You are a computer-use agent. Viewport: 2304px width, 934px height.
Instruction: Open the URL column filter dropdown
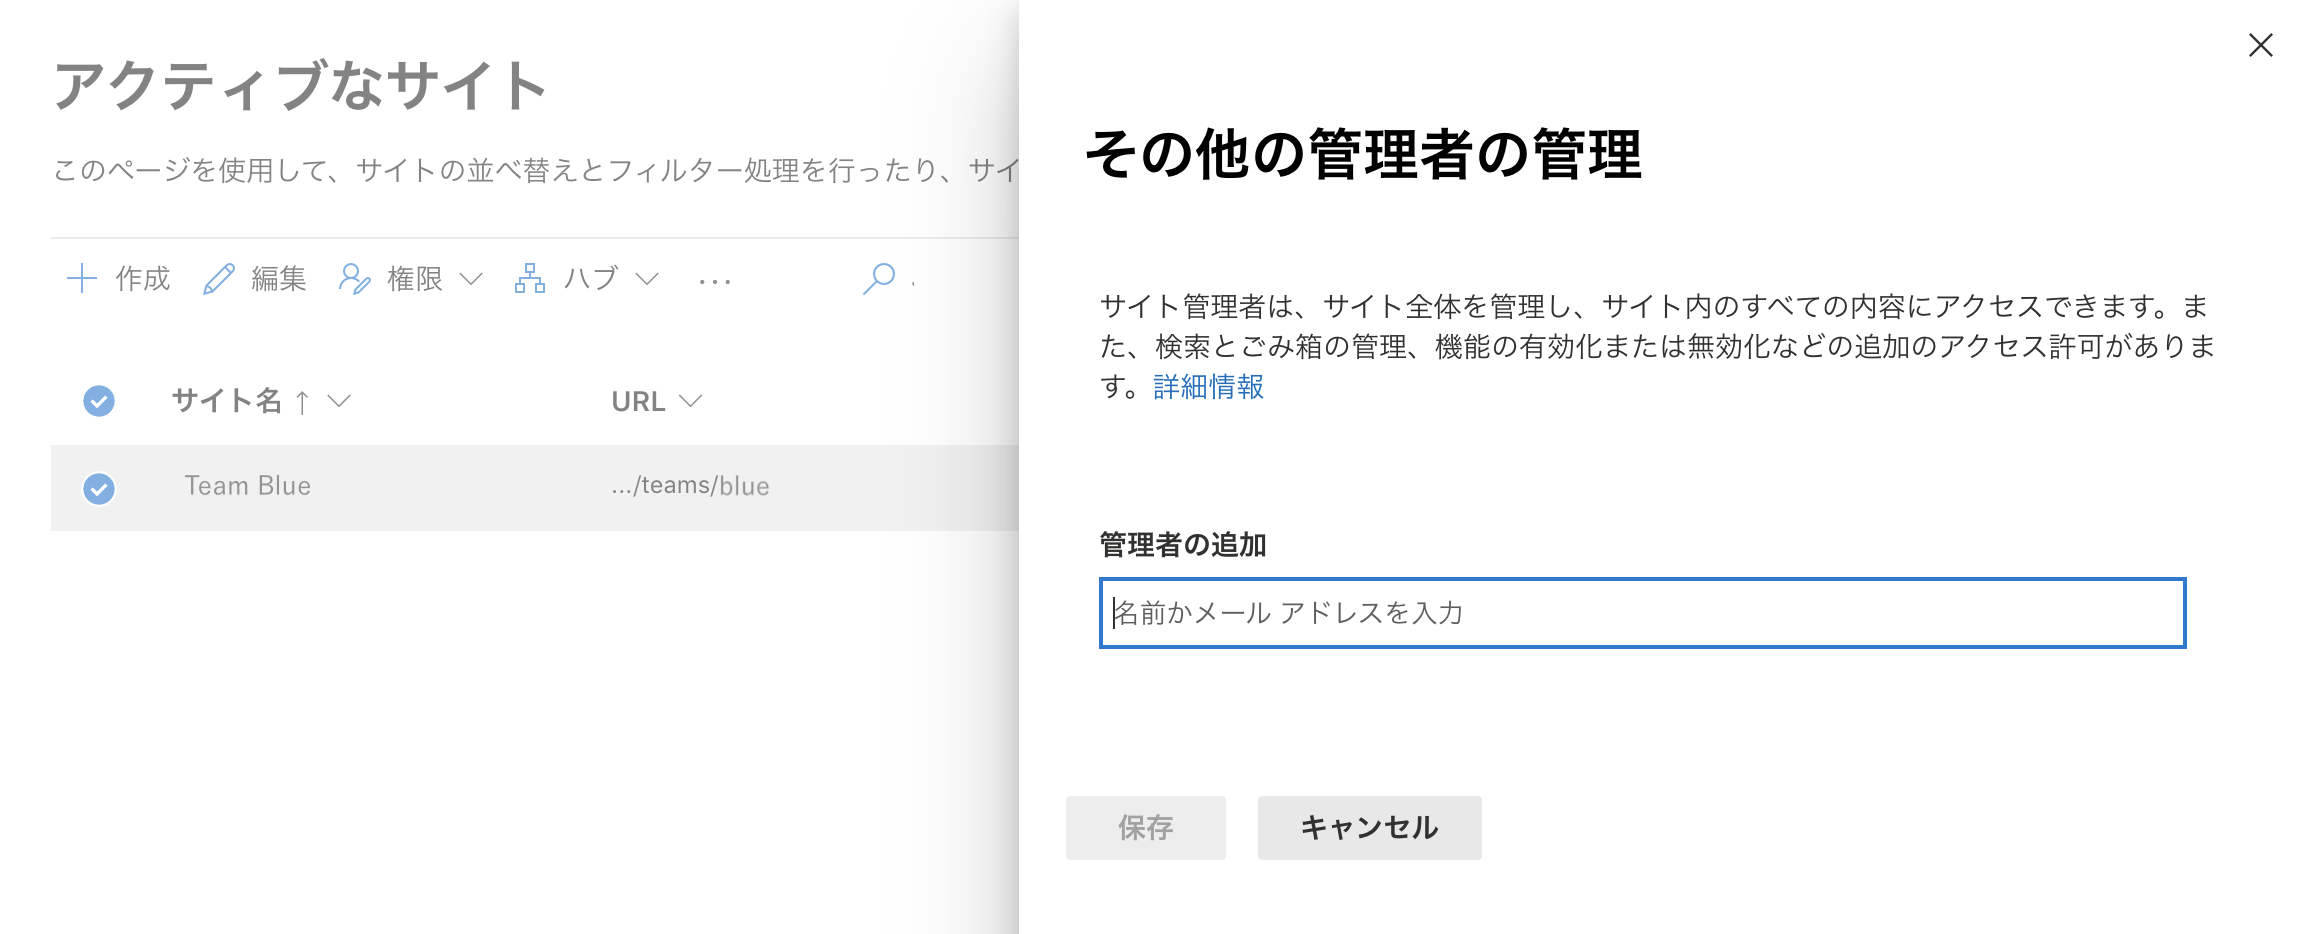click(691, 401)
